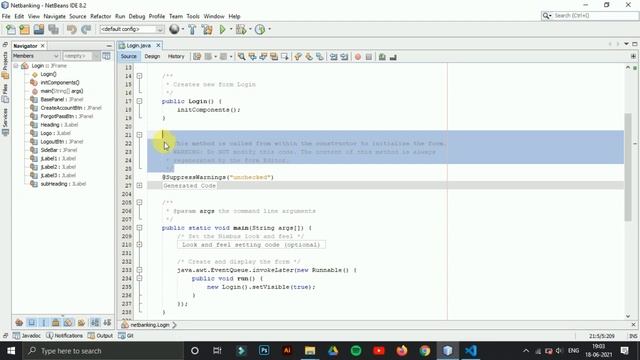Screen dimensions: 640x360
Task: Toggle Show Inner Classes navigator filter
Action: (x=68, y=322)
